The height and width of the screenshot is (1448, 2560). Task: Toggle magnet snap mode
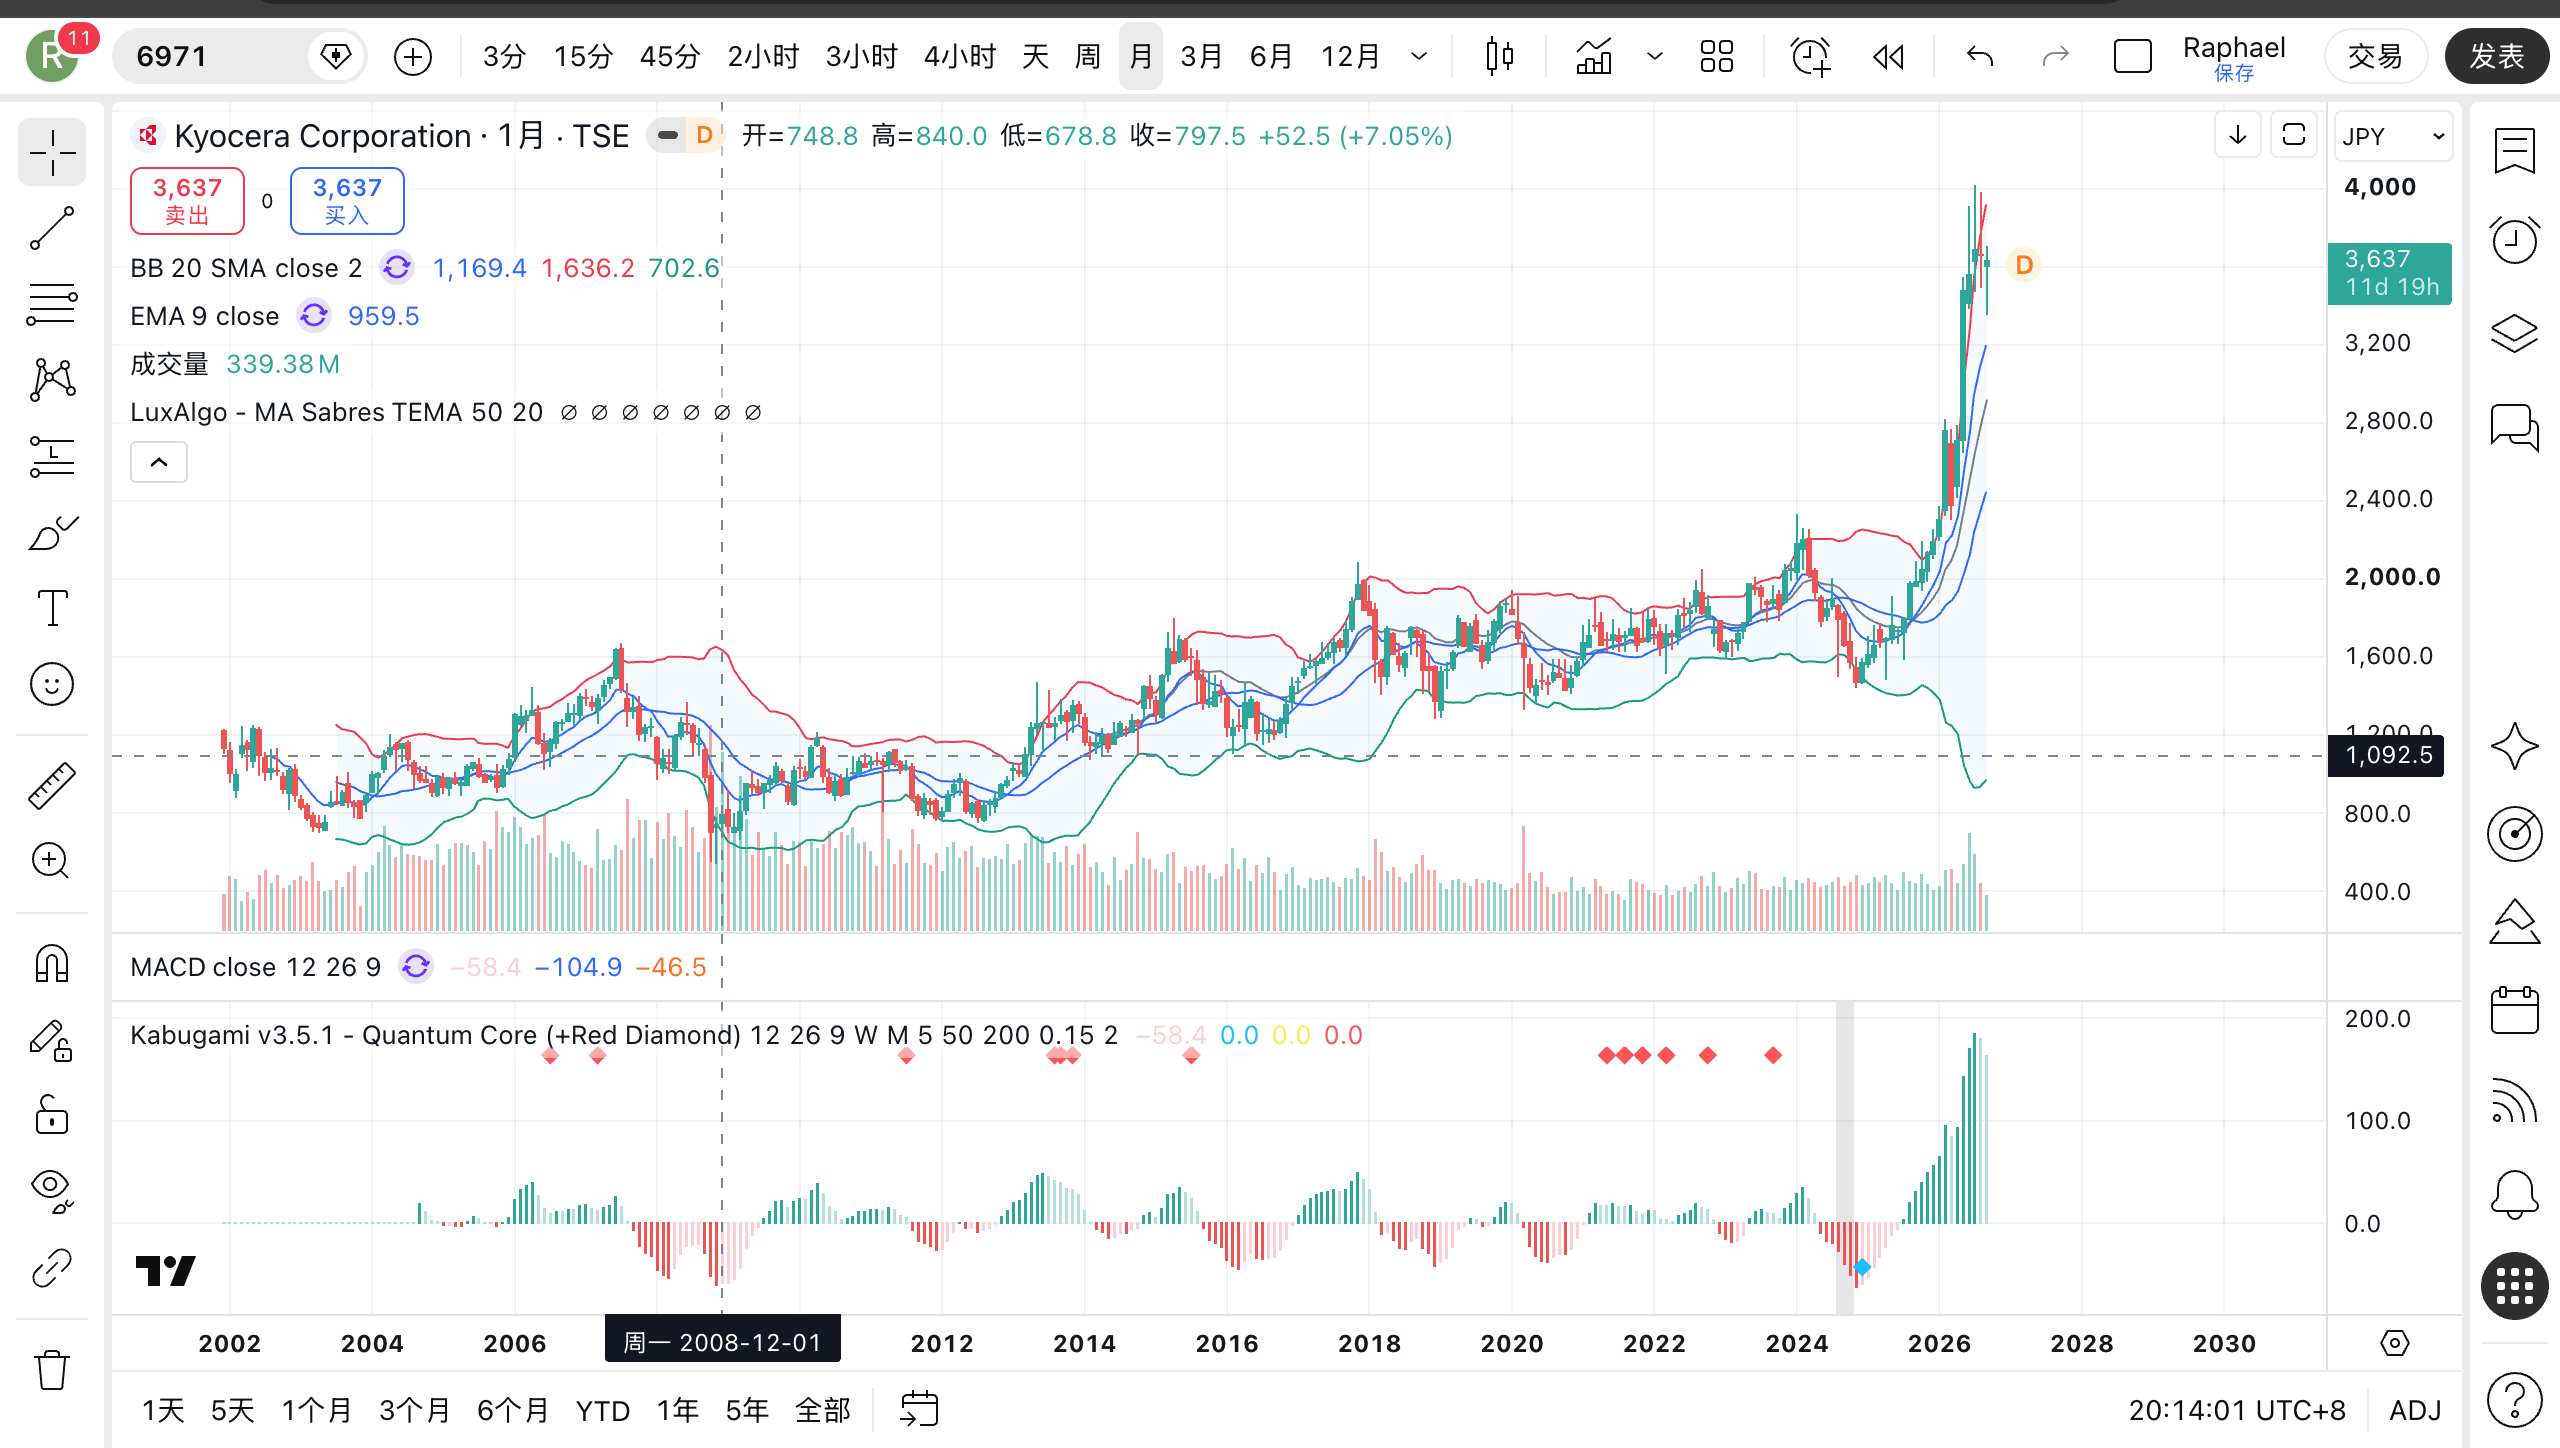52,964
